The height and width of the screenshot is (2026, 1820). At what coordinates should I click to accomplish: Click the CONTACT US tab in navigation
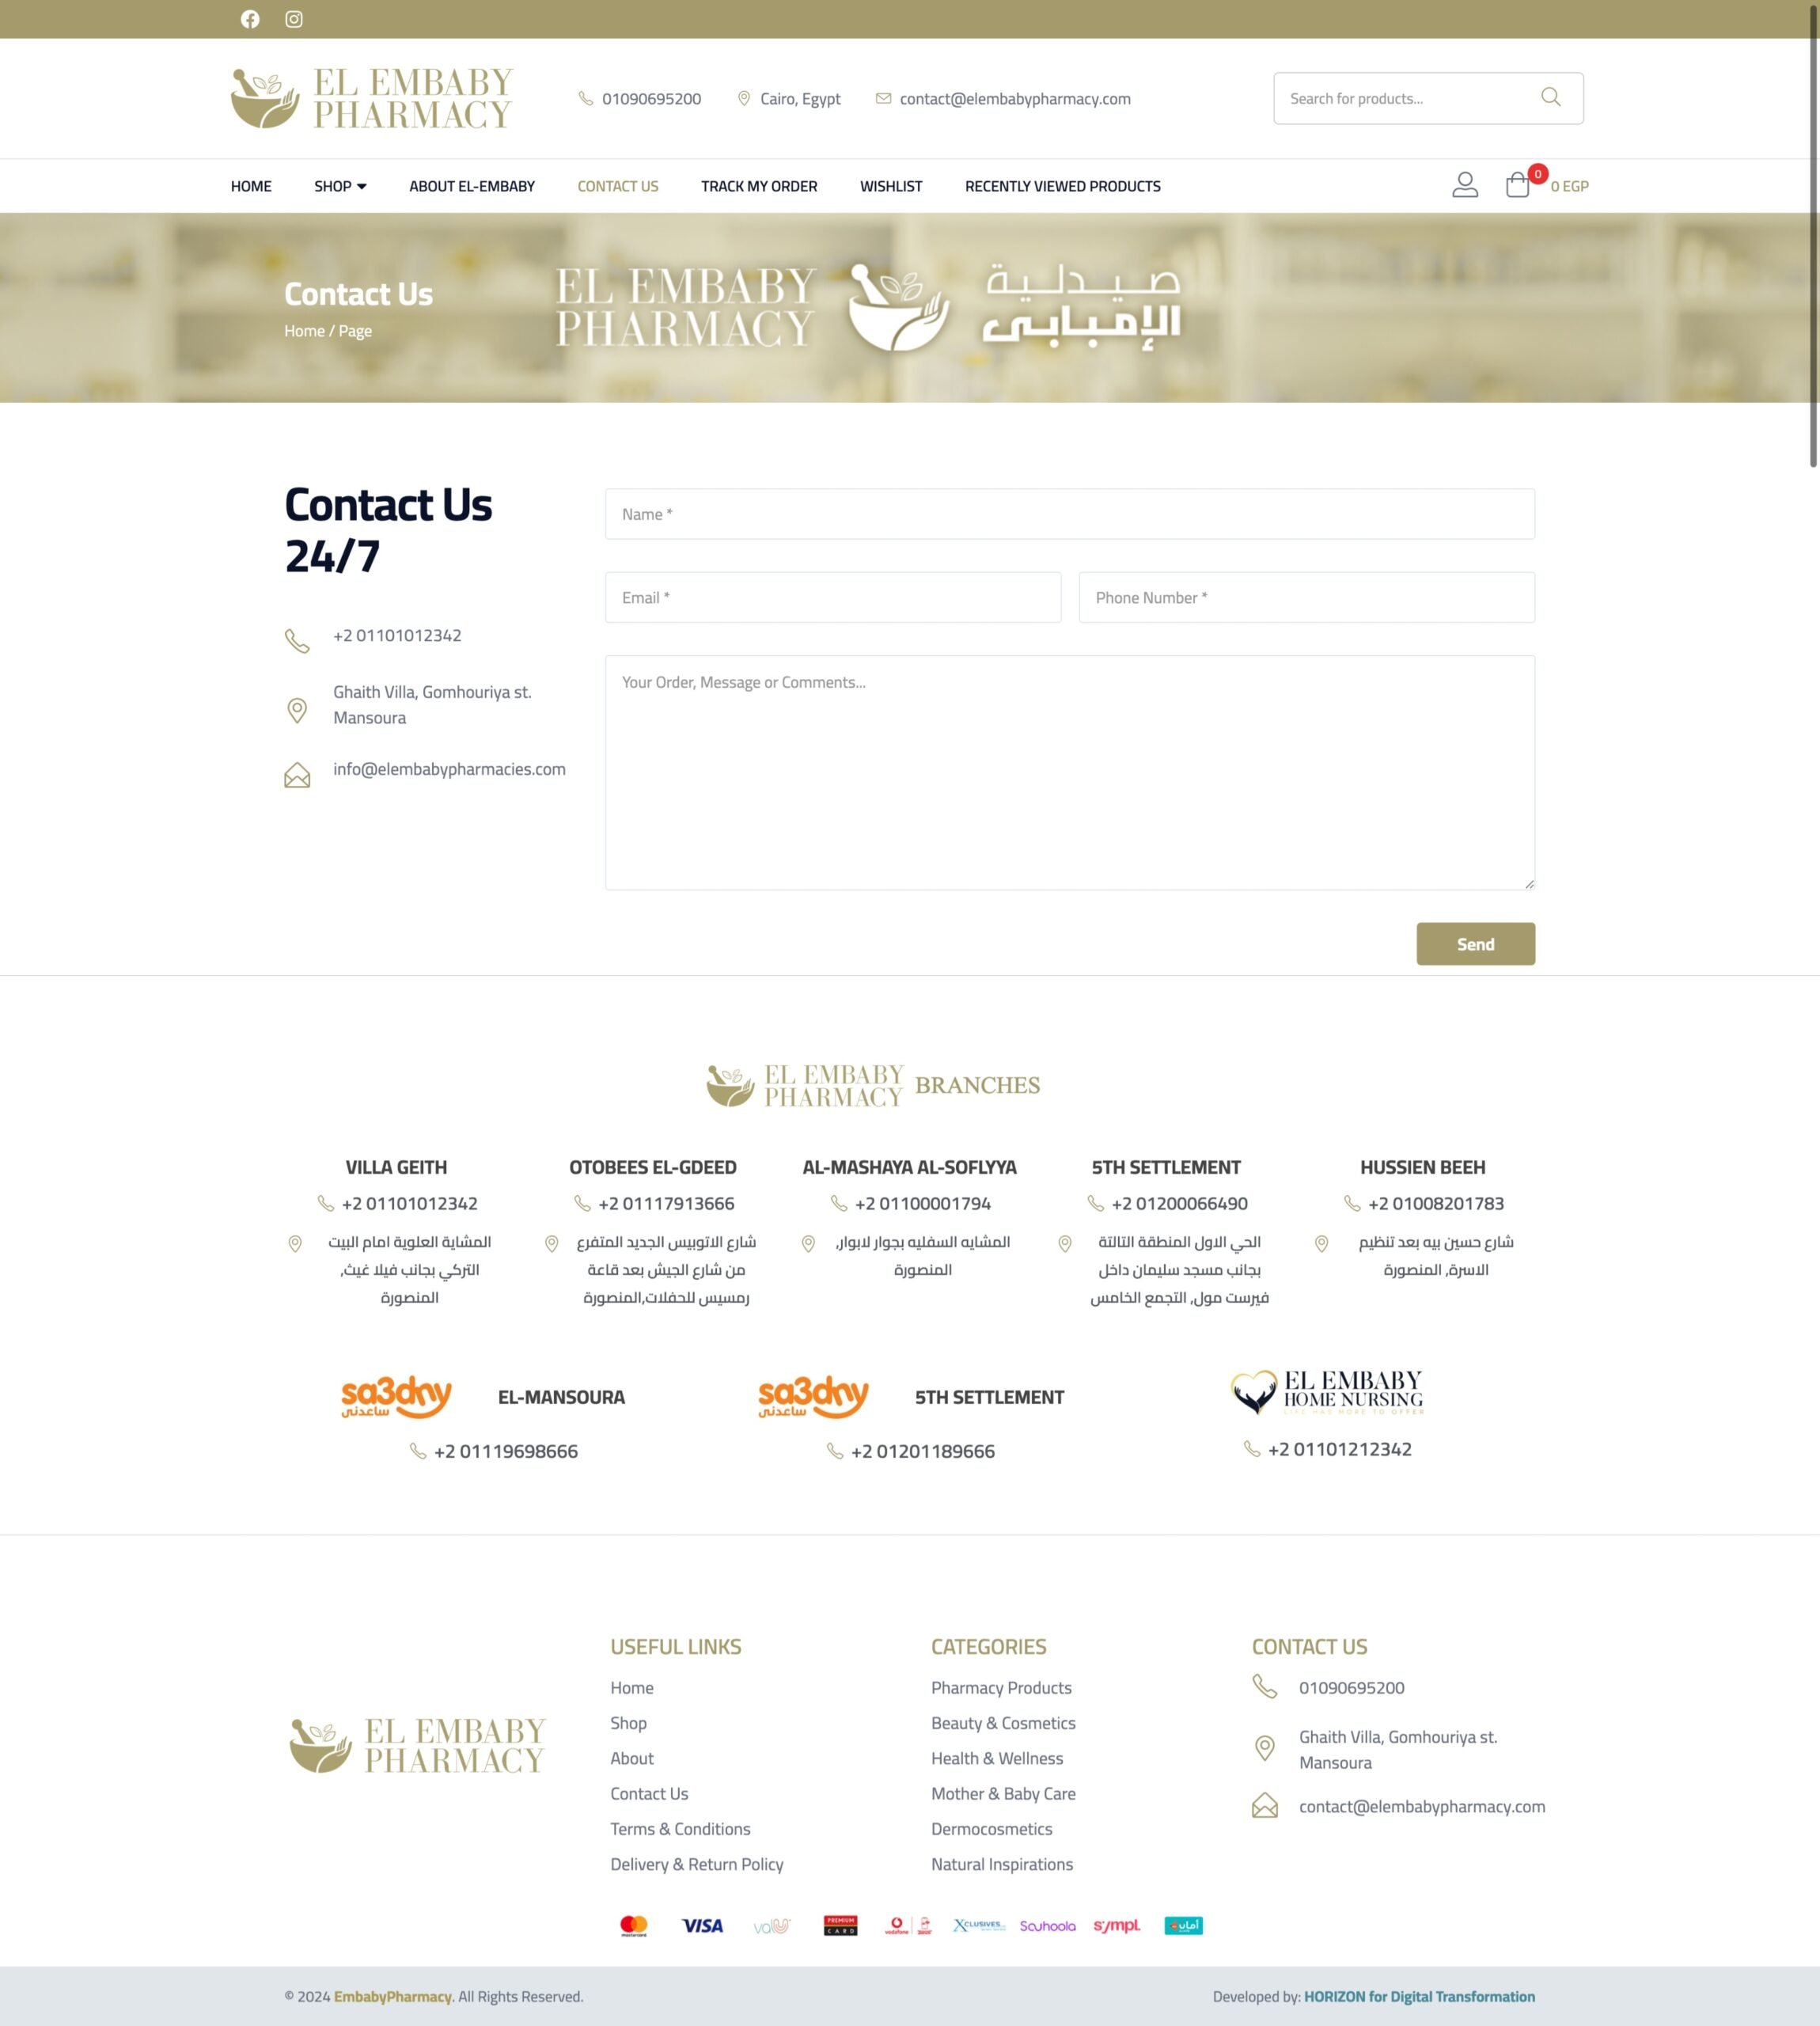618,184
